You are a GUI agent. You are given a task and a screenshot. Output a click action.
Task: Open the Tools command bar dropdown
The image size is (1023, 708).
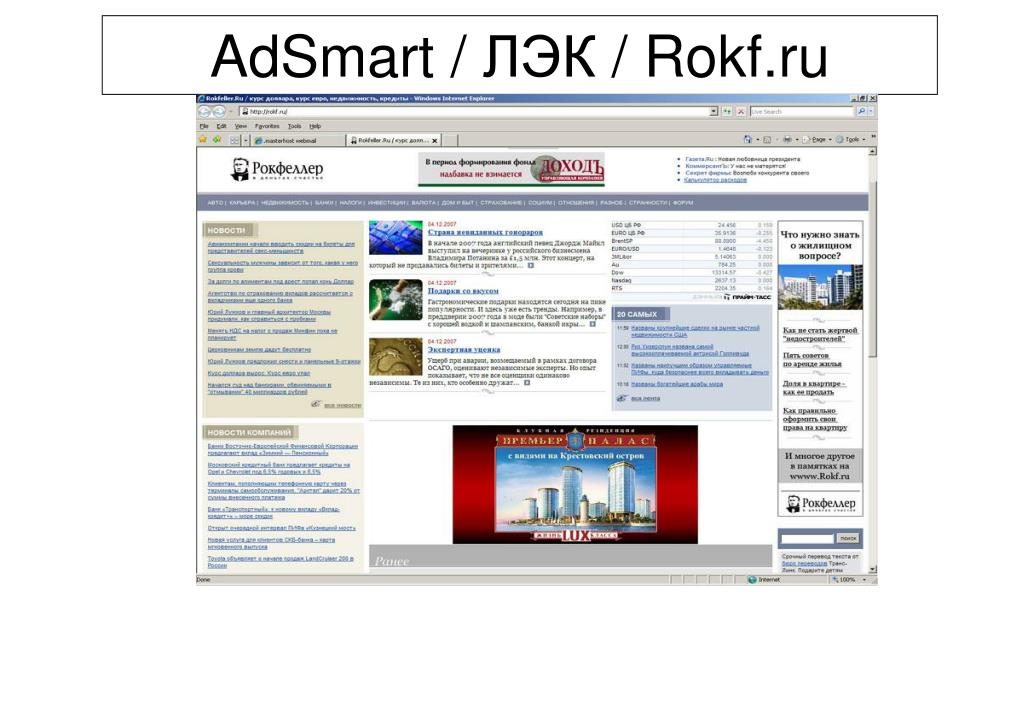click(851, 140)
